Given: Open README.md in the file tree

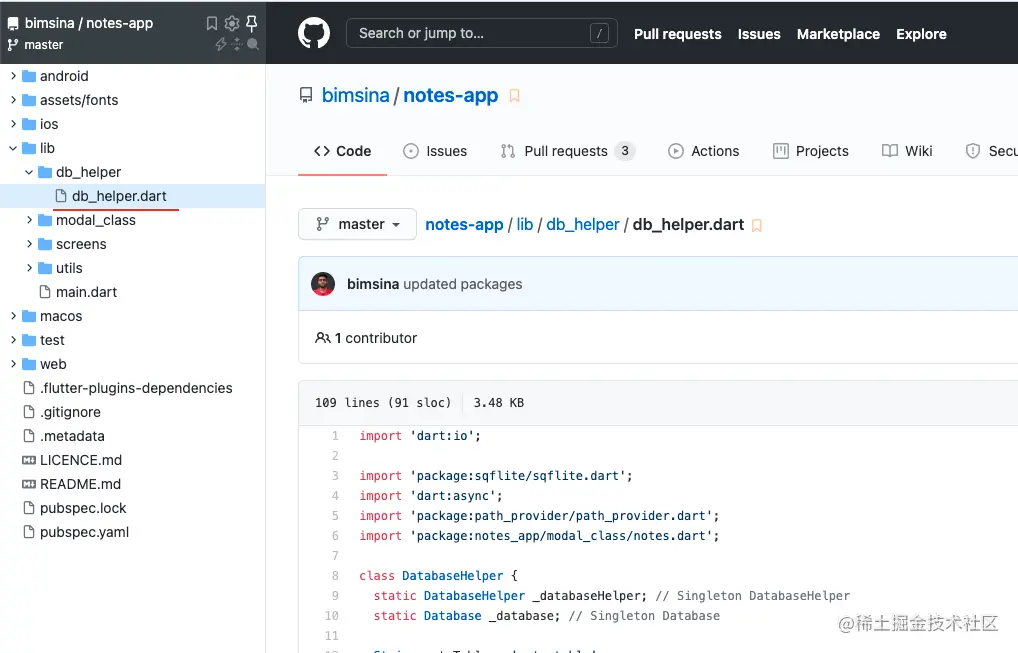Looking at the screenshot, I should pos(81,484).
